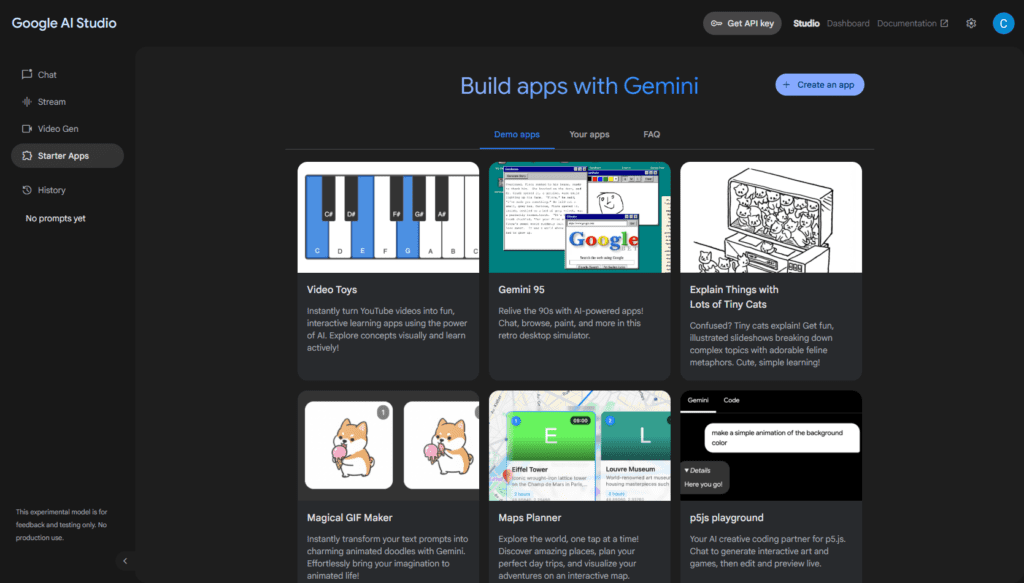Click the Build apps with Gemini heading
The width and height of the screenshot is (1024, 583).
tap(579, 86)
